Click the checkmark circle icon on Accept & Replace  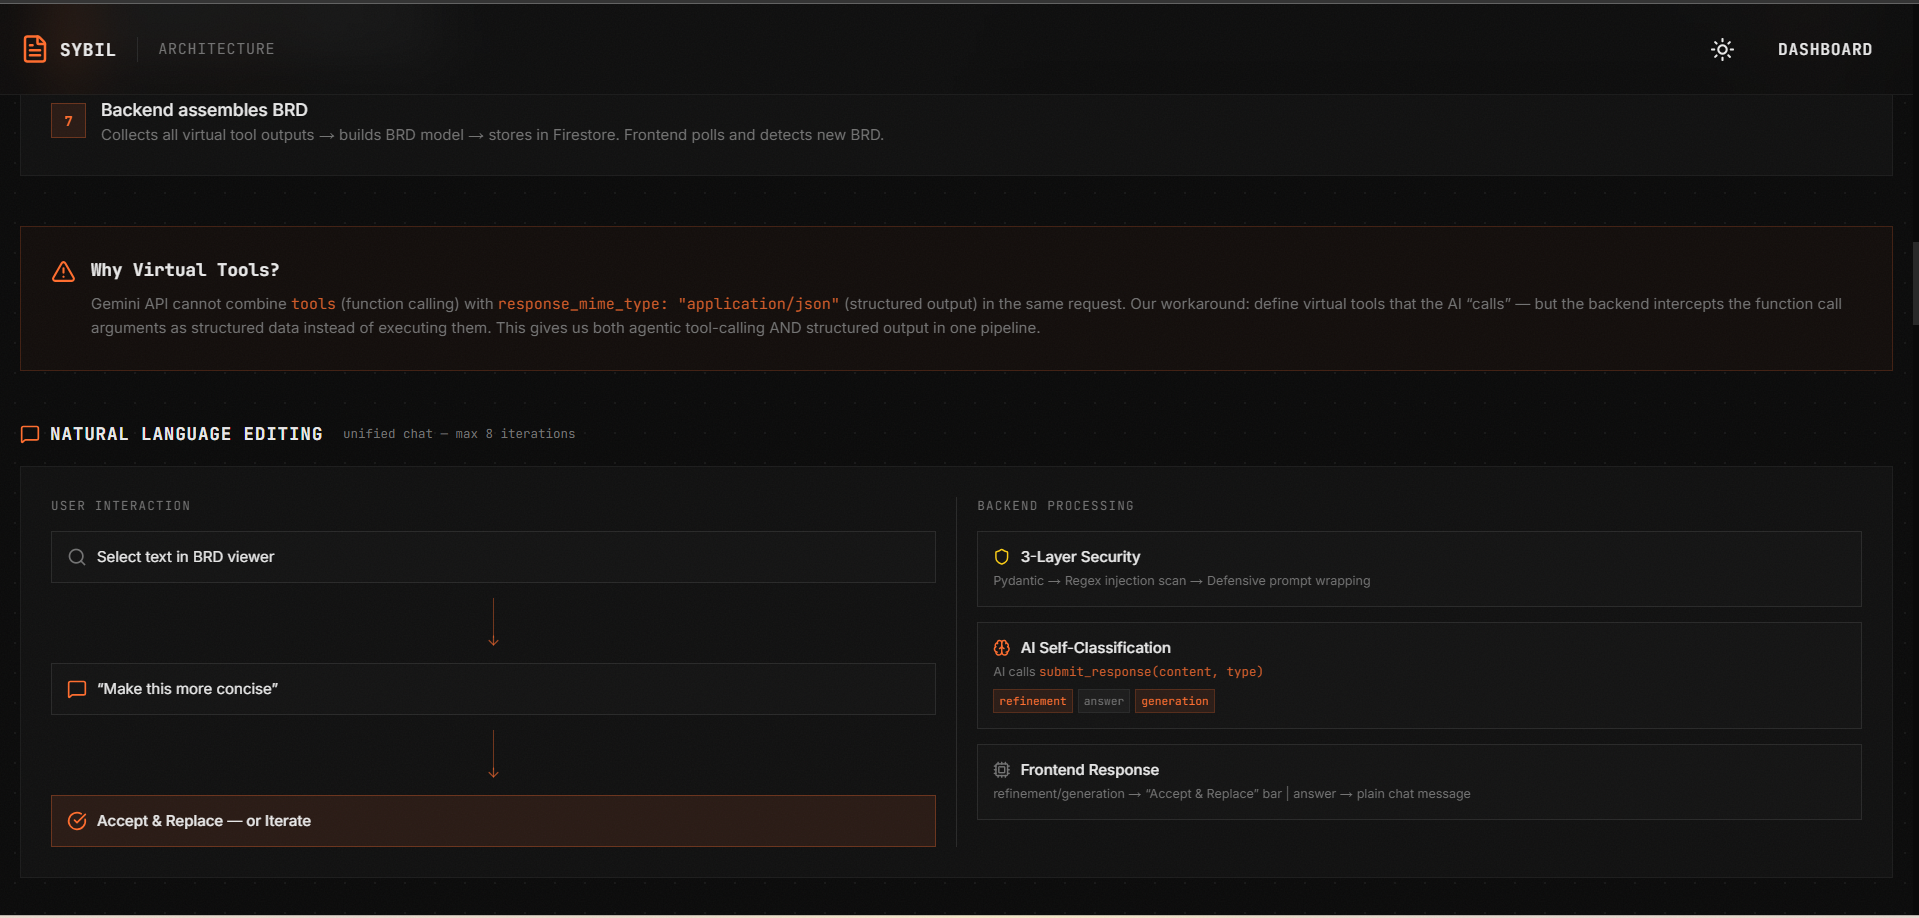pos(77,821)
